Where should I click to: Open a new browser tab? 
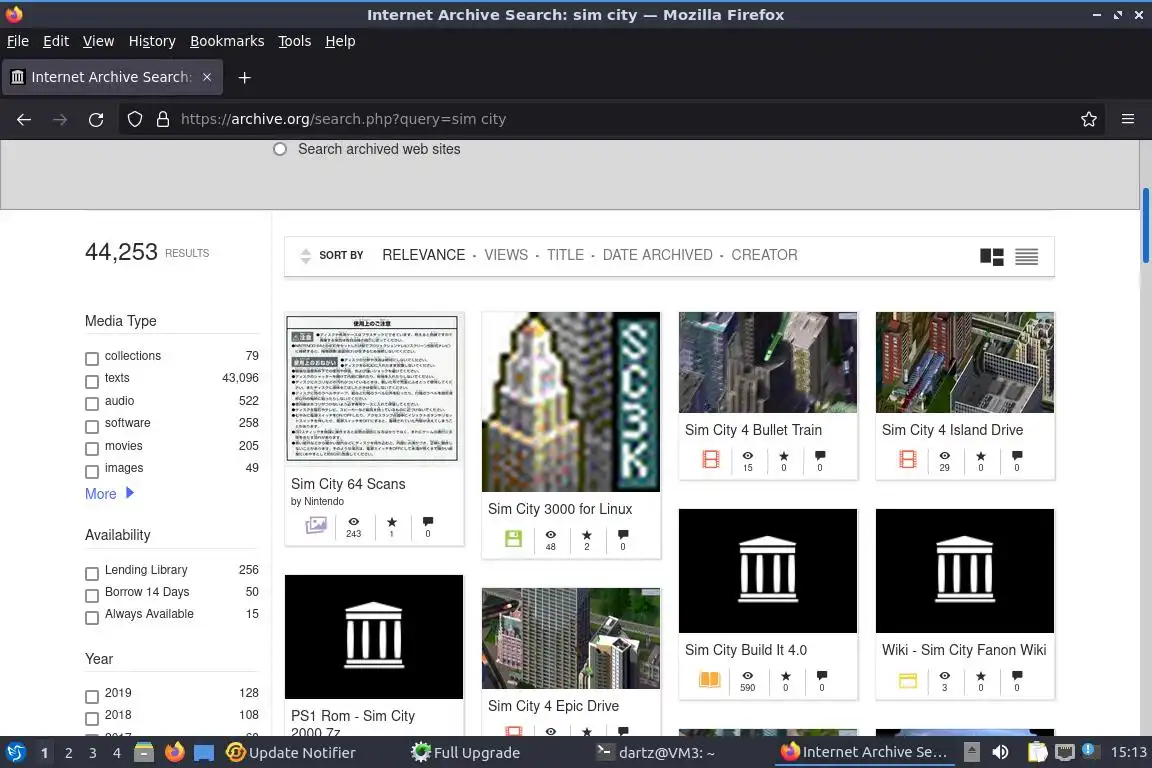pos(245,77)
